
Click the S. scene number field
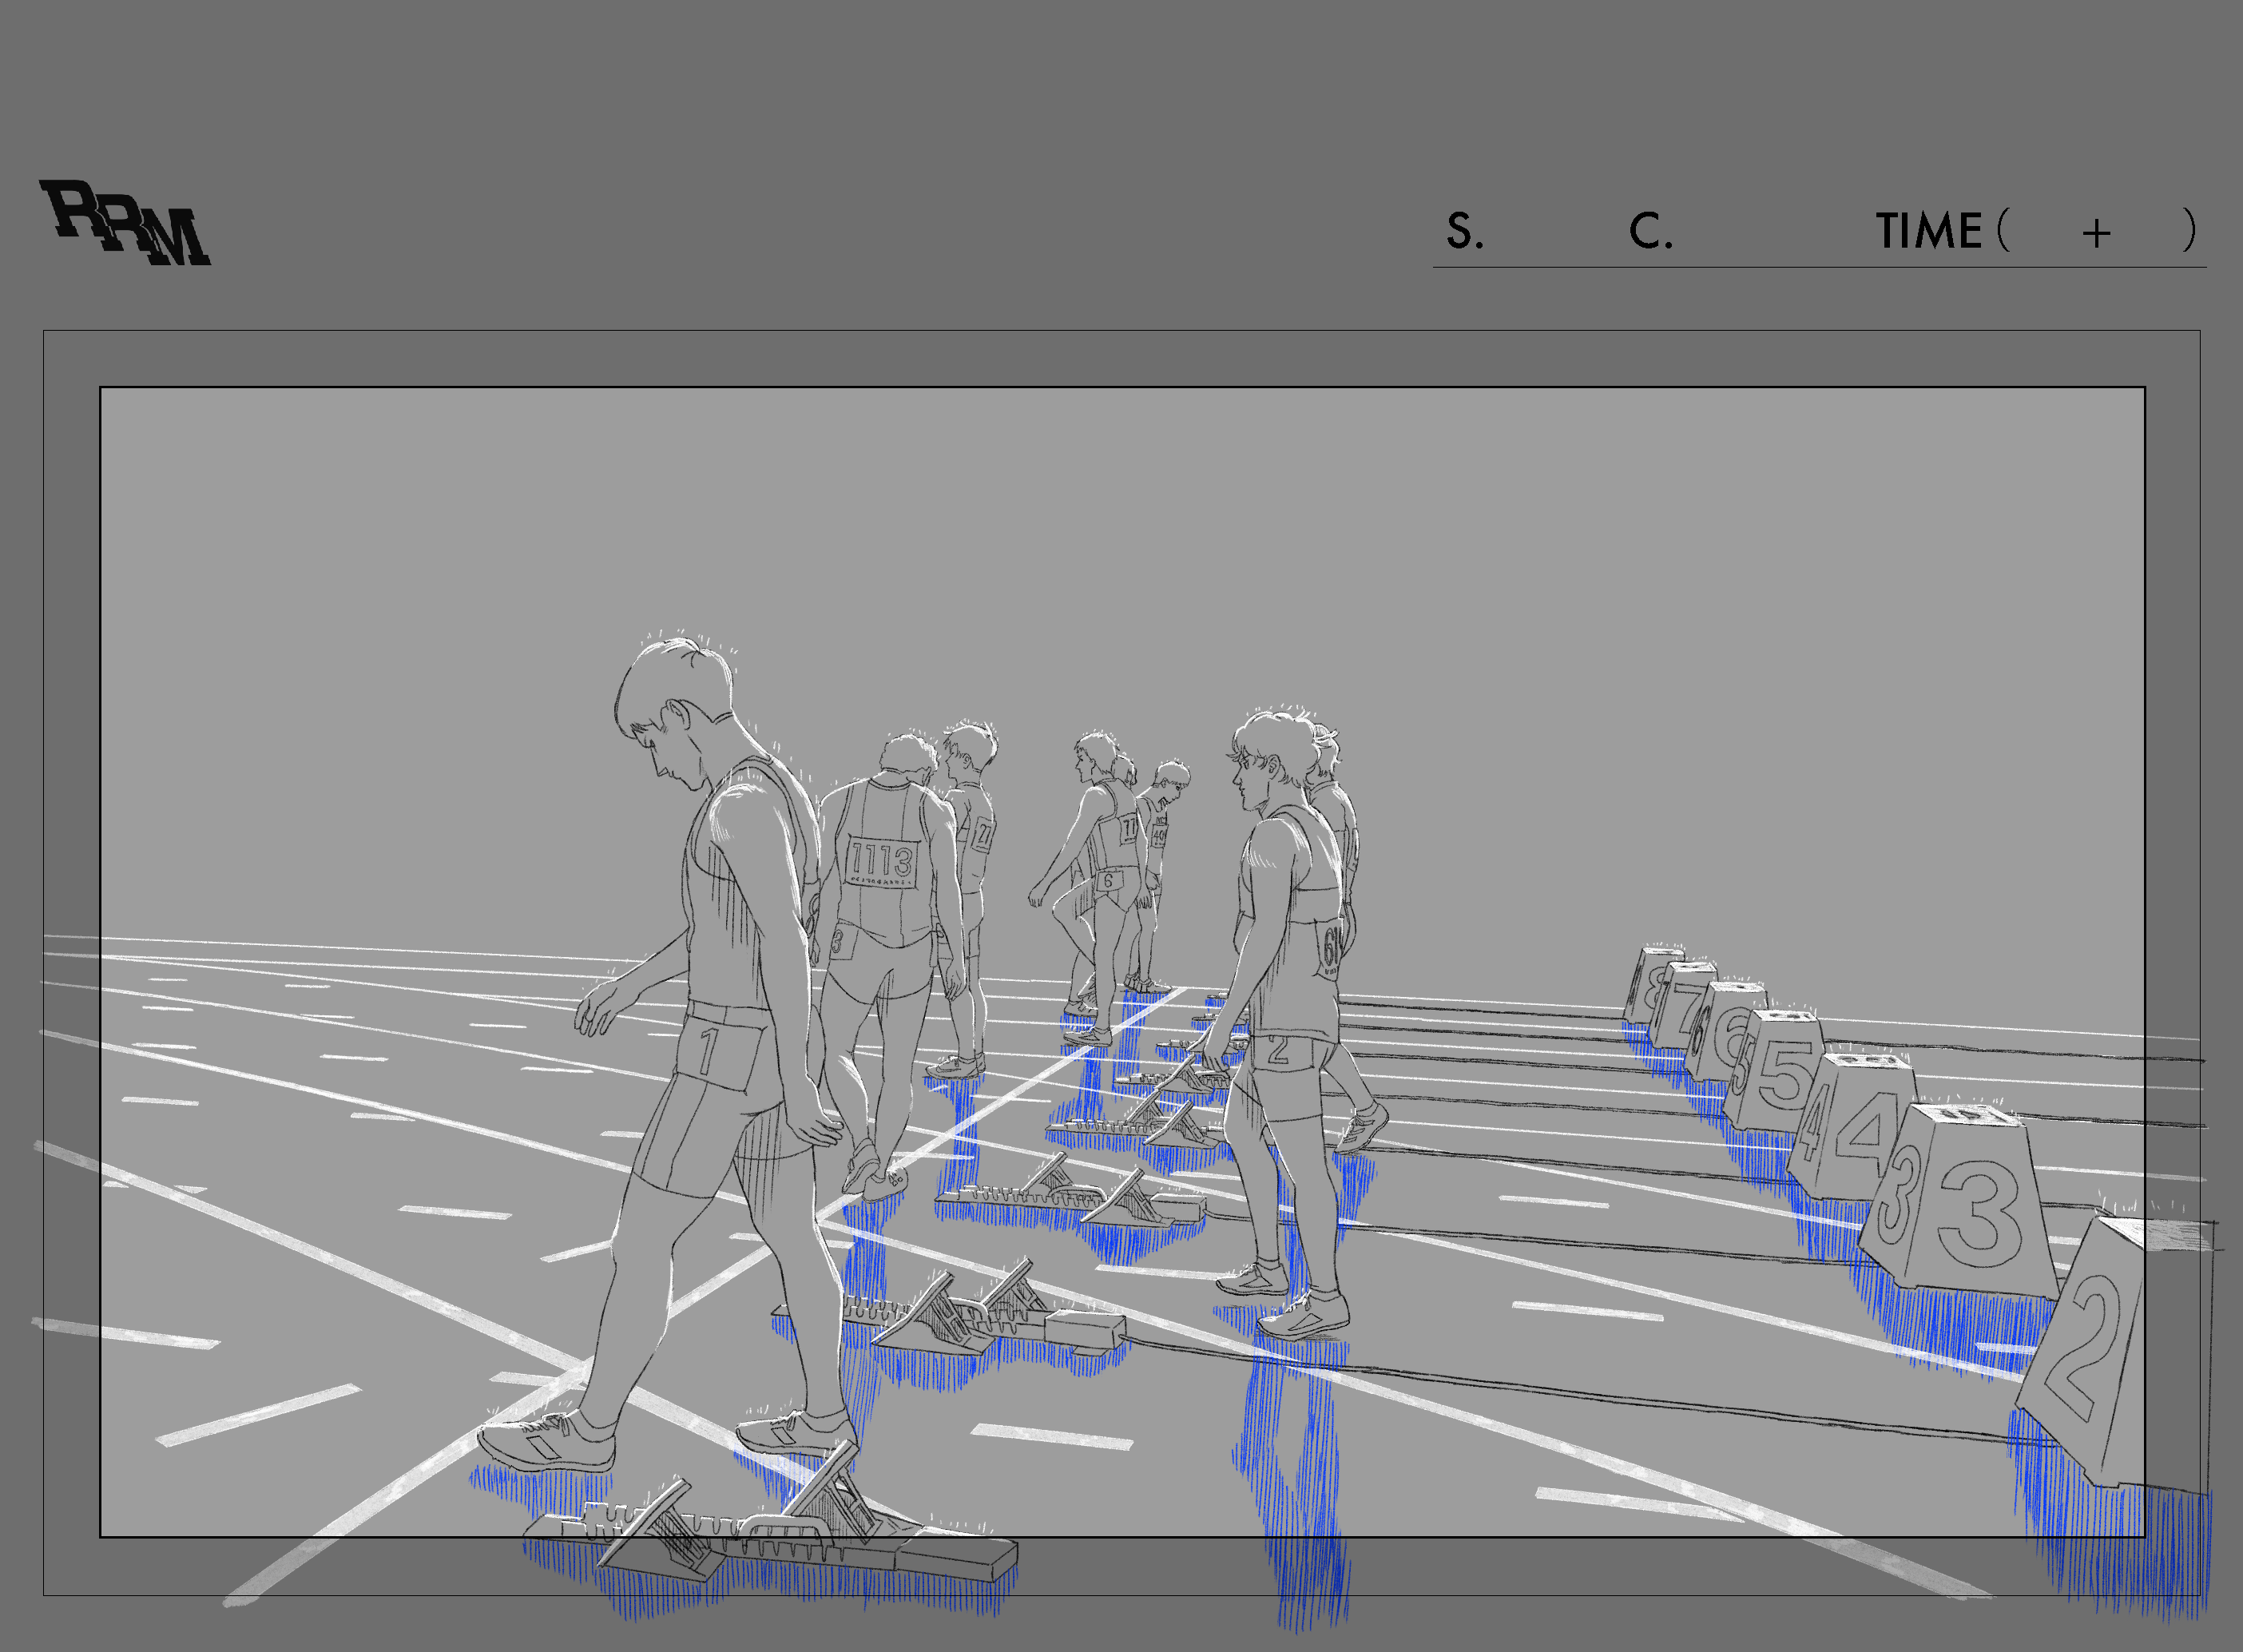tap(1464, 231)
